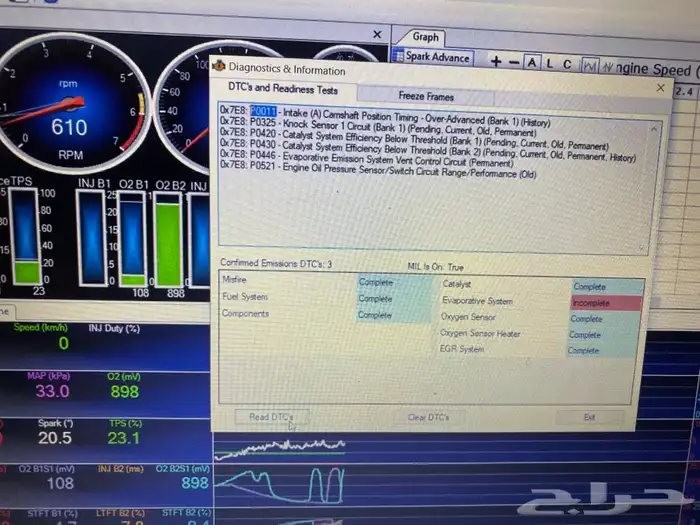Click the Exit button in diagnostics dialog
The image size is (700, 525).
tap(589, 417)
